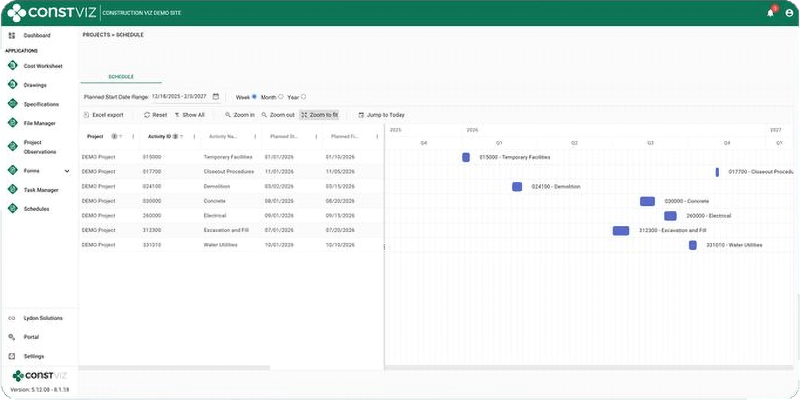This screenshot has width=800, height=400.
Task: Open the Settings icon in sidebar
Action: click(12, 356)
